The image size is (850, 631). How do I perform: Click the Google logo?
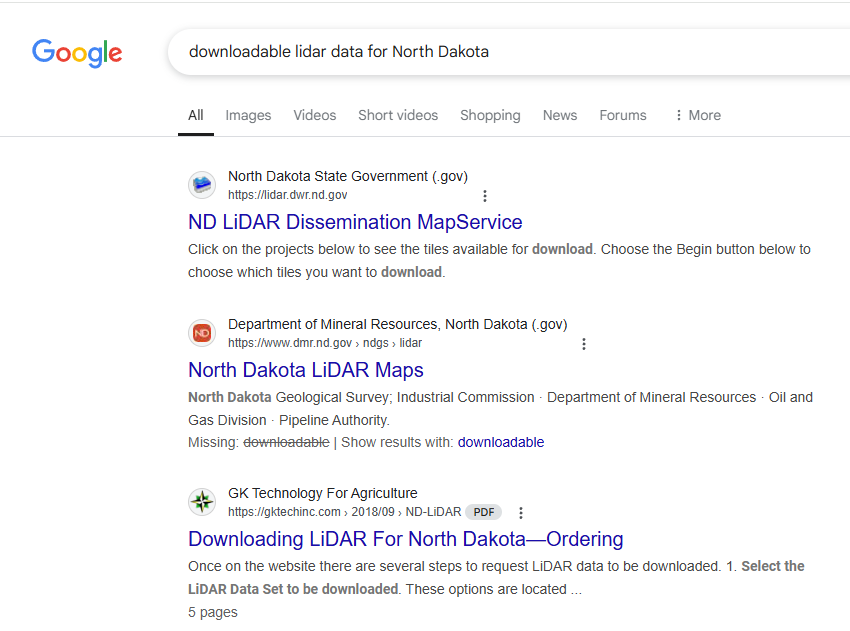tap(77, 51)
